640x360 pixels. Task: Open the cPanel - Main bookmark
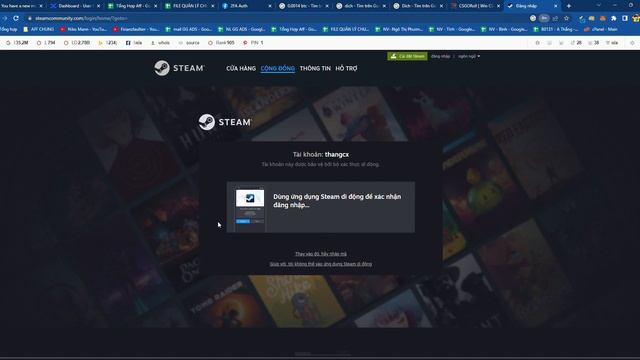pyautogui.click(x=601, y=29)
